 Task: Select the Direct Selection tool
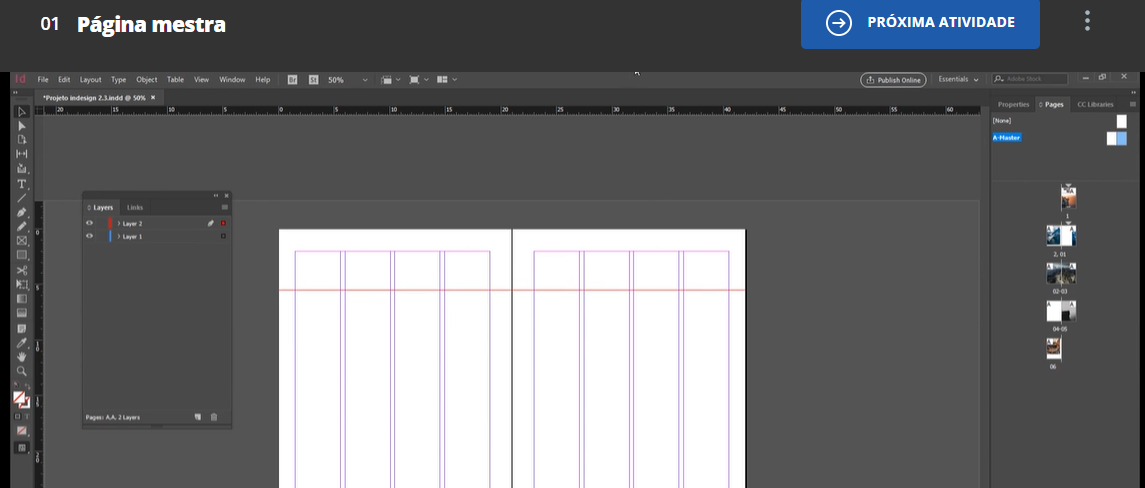click(21, 126)
